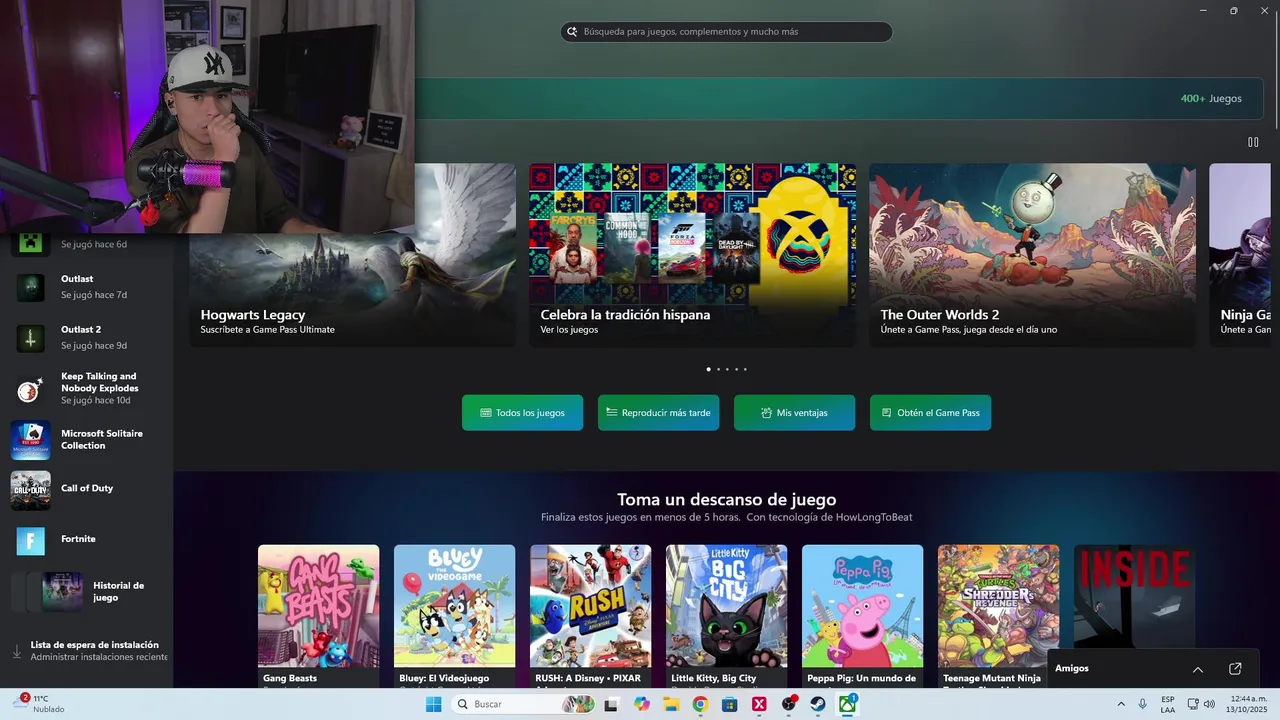Launch Microsoft Solitaire Collection from sidebar icon
This screenshot has width=1280, height=720.
coord(30,440)
